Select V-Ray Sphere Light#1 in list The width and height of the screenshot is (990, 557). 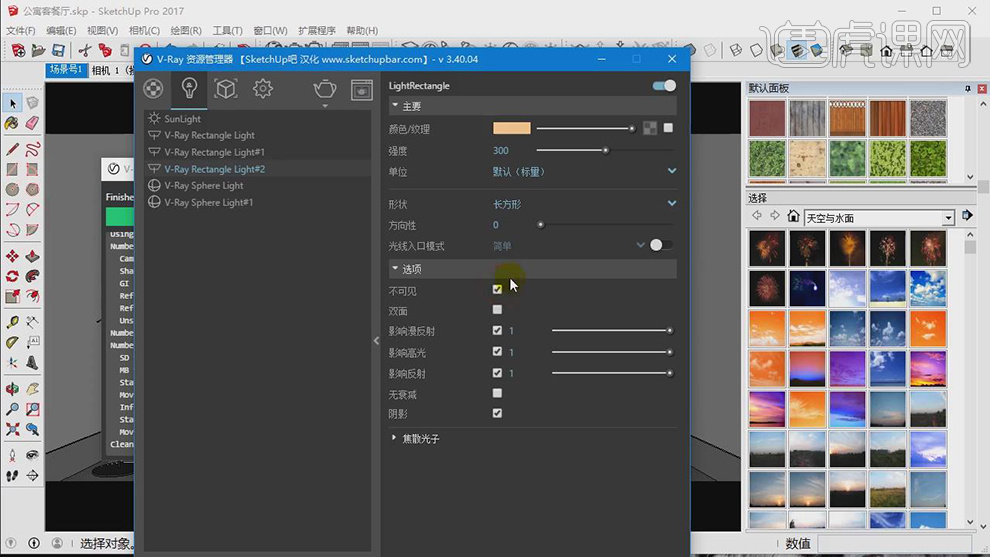pyautogui.click(x=258, y=202)
